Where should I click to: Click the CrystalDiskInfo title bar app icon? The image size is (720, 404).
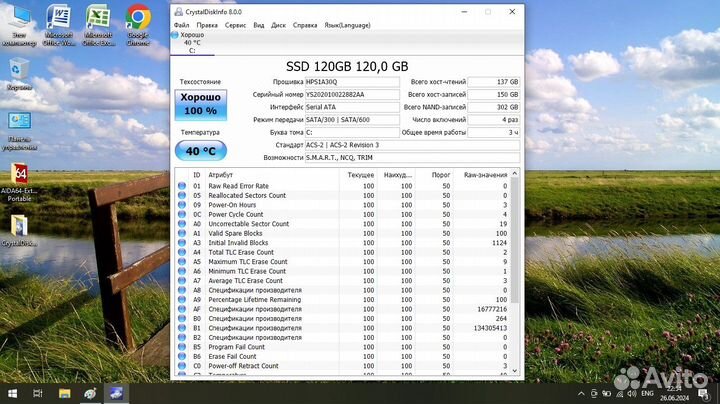coord(179,12)
